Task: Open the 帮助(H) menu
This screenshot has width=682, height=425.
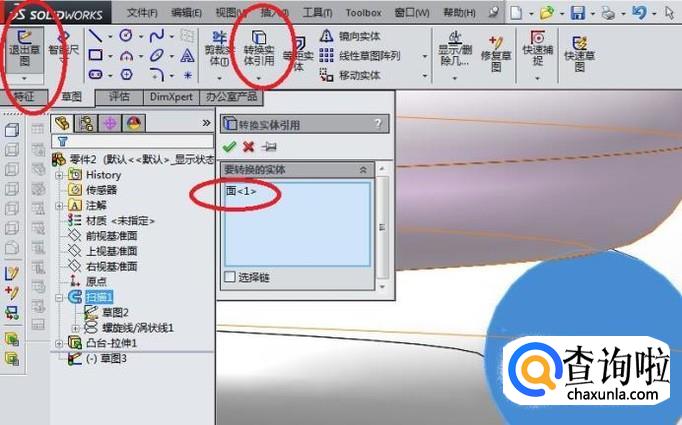Action: tap(459, 13)
